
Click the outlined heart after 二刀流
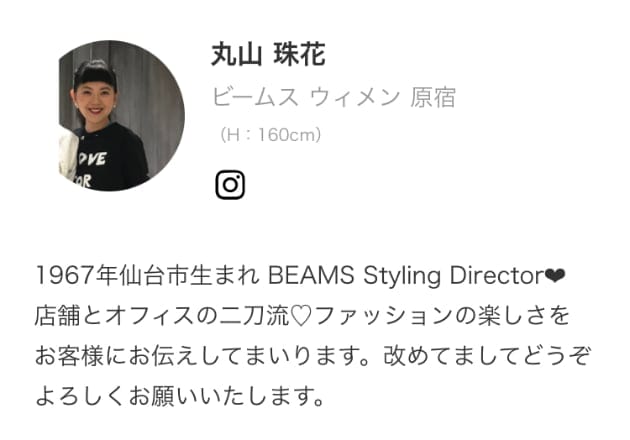pos(301,316)
